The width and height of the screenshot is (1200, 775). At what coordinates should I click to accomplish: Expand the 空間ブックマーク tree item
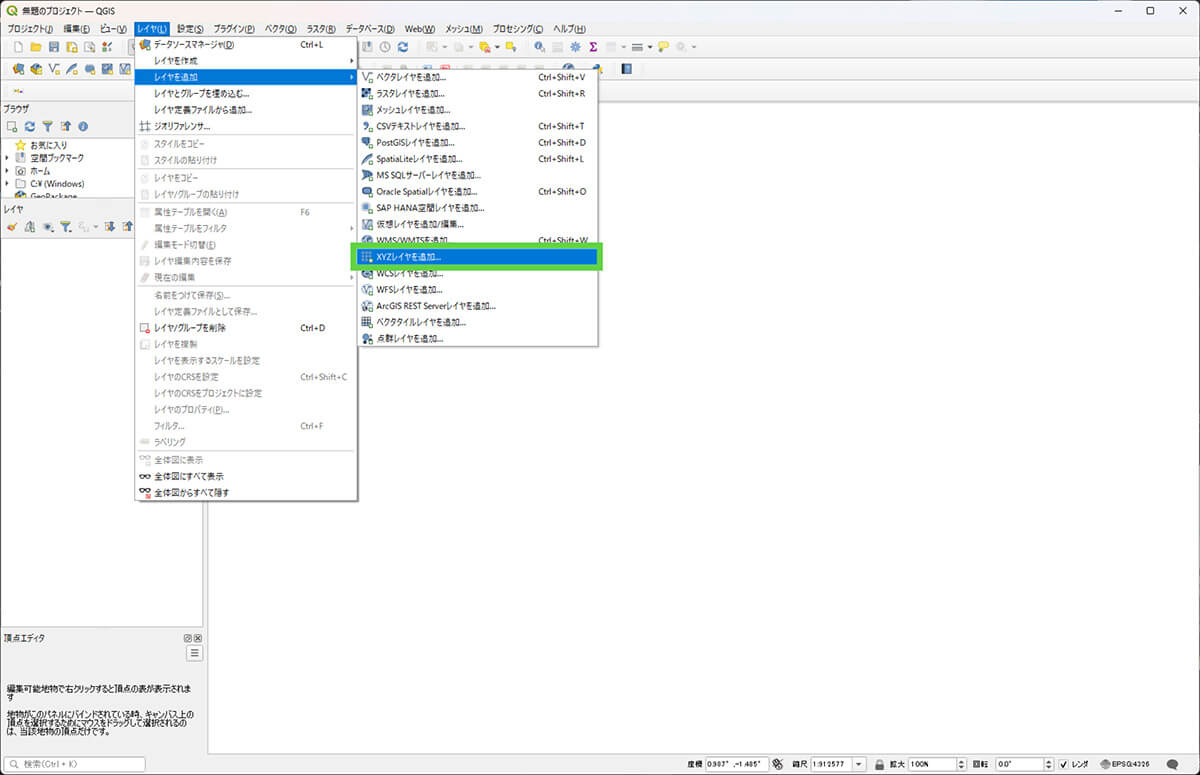click(8, 158)
